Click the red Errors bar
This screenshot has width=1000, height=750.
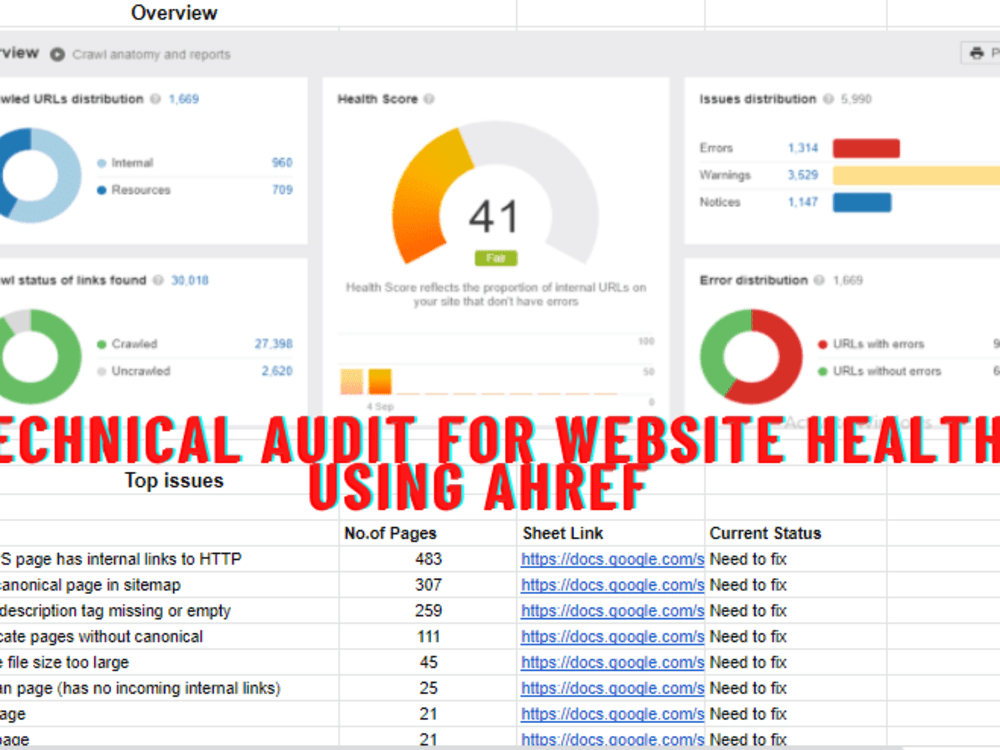866,148
